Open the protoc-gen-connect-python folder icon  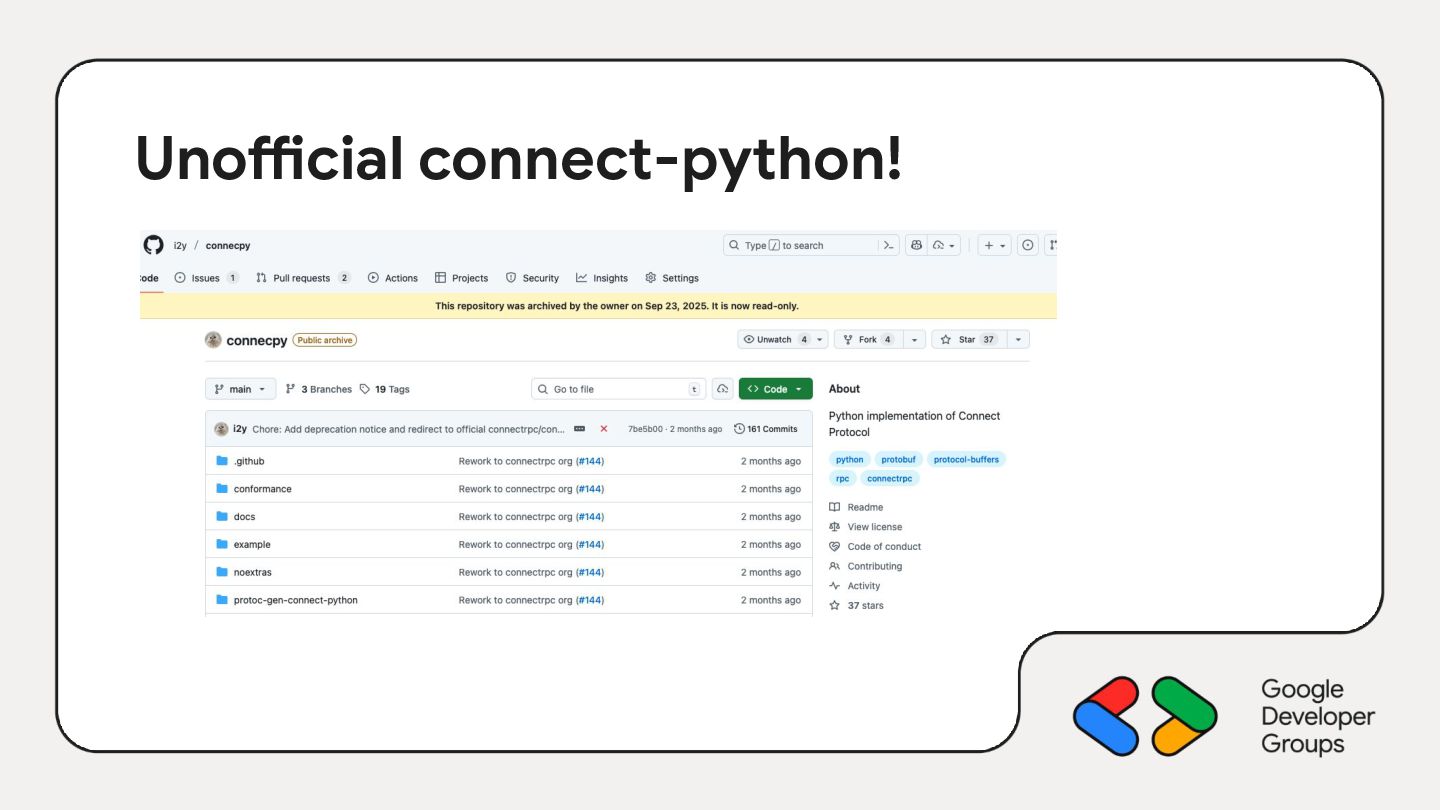tap(222, 600)
